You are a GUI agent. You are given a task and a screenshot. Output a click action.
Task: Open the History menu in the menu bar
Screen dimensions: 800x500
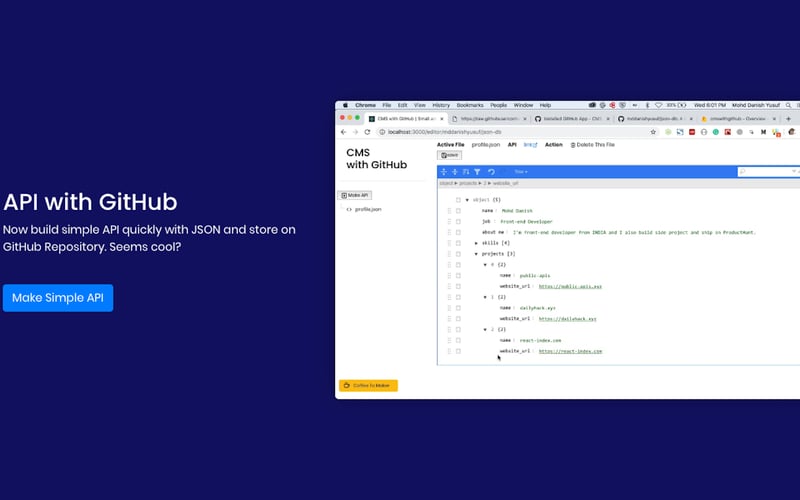441,105
